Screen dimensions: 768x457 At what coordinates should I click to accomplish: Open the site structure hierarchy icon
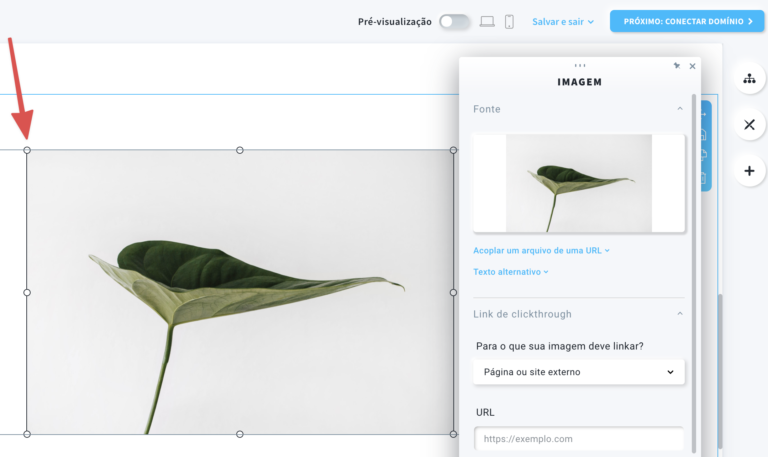(749, 78)
